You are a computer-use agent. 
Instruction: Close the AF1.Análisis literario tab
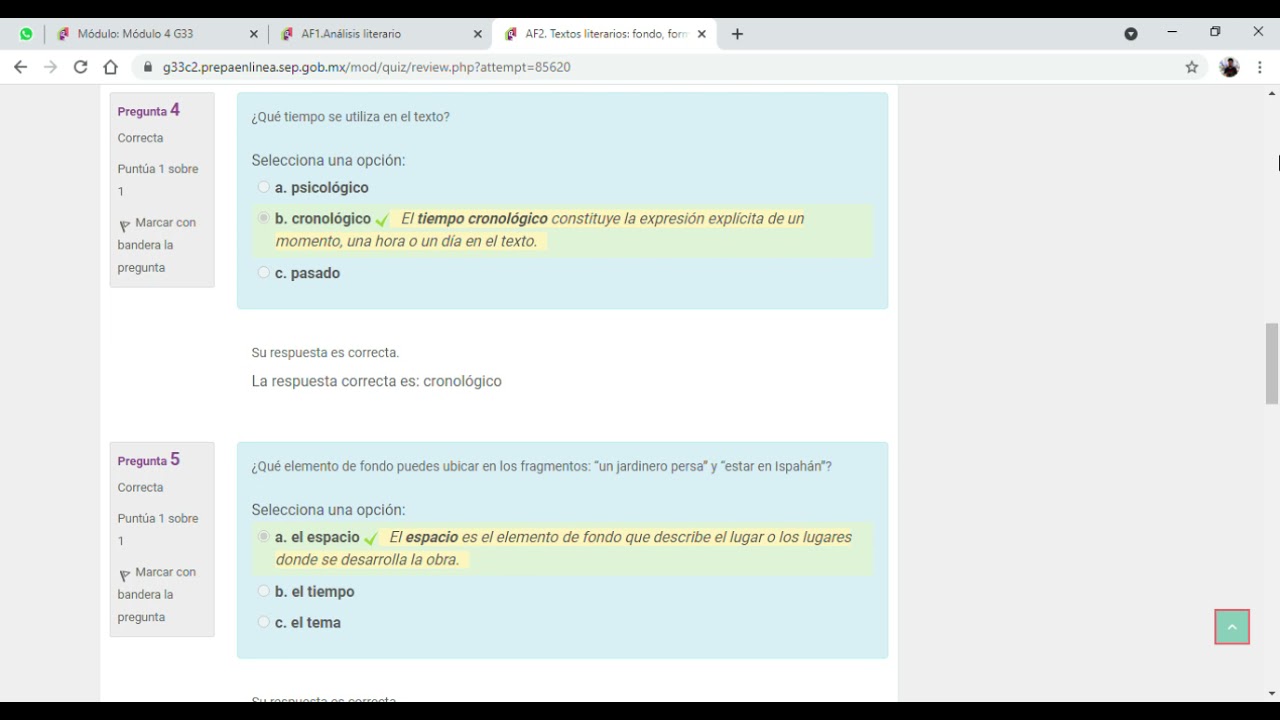(x=478, y=34)
